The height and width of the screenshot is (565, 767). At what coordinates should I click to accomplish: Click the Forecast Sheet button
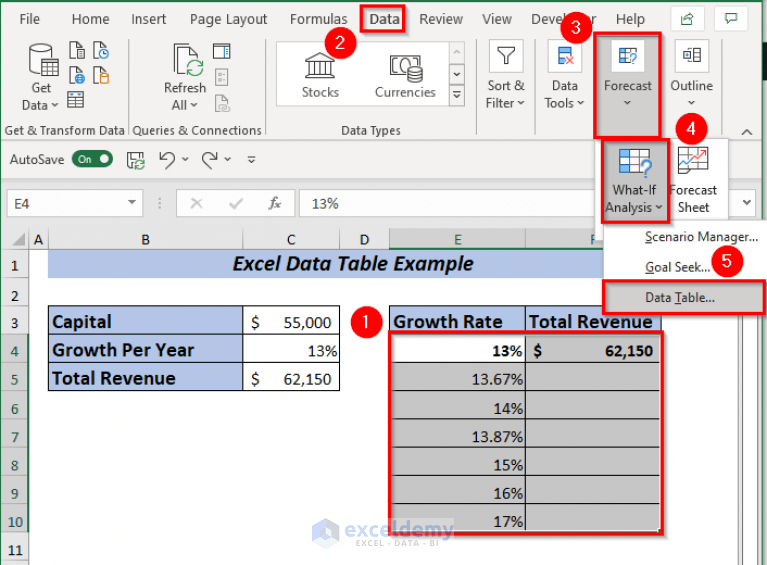click(693, 181)
